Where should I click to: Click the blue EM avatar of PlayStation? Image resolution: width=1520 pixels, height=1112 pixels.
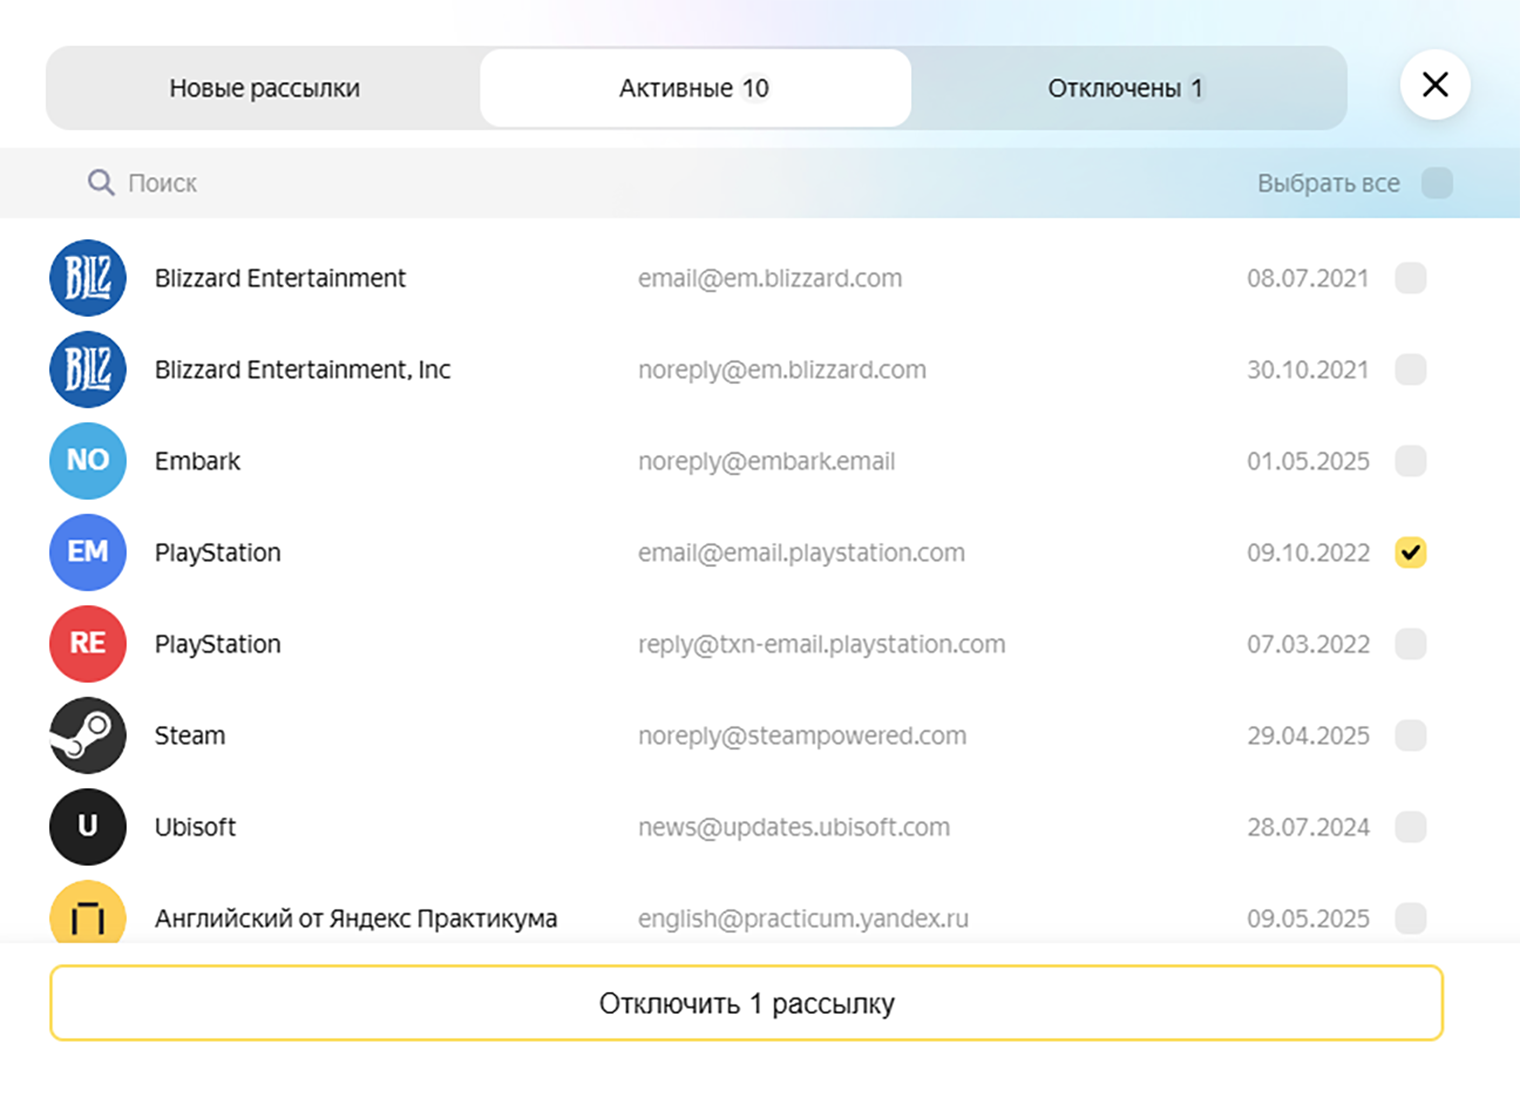coord(88,552)
